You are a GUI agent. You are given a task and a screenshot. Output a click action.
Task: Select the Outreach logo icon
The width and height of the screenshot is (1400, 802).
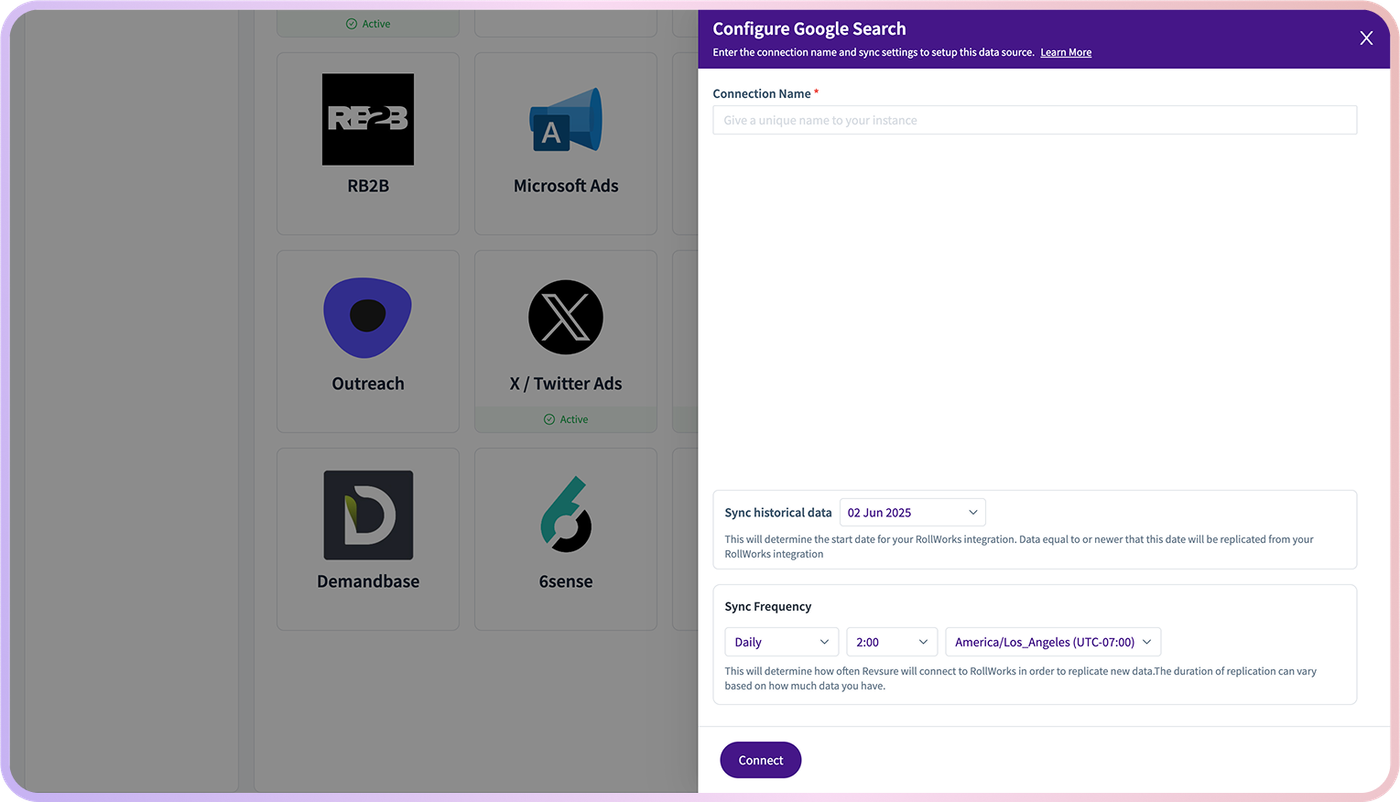pos(368,317)
